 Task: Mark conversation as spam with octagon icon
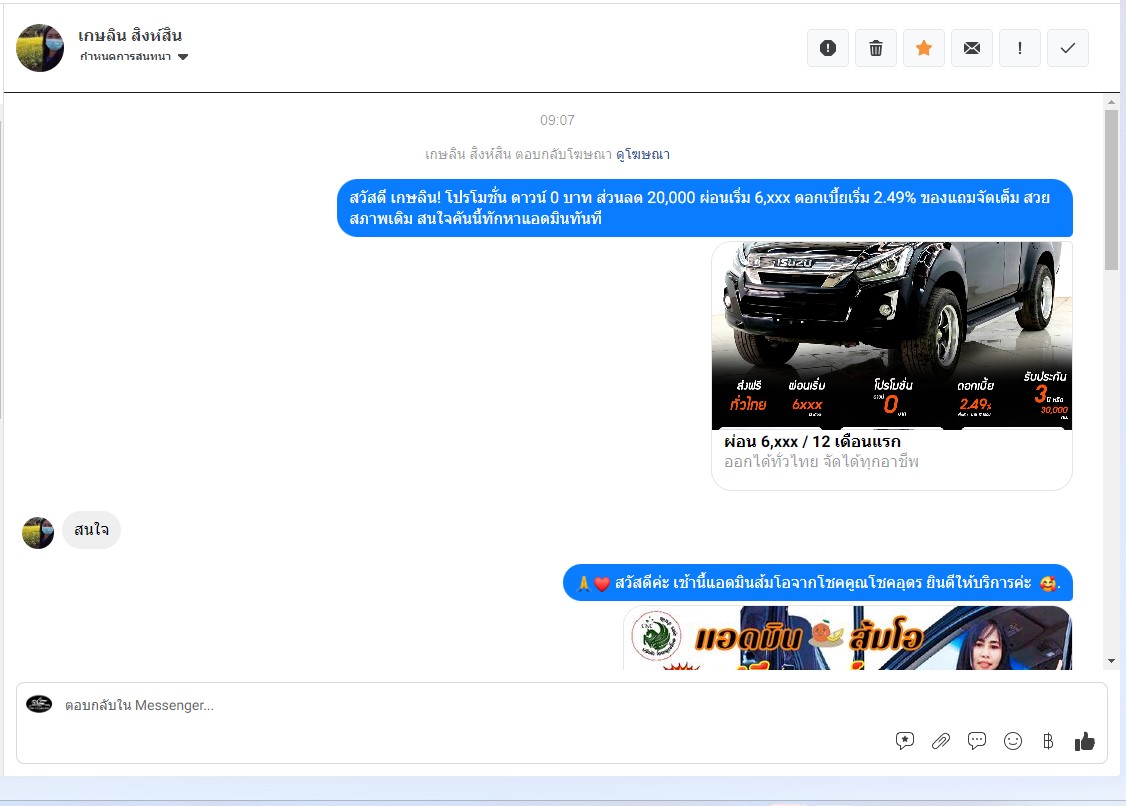click(x=828, y=48)
